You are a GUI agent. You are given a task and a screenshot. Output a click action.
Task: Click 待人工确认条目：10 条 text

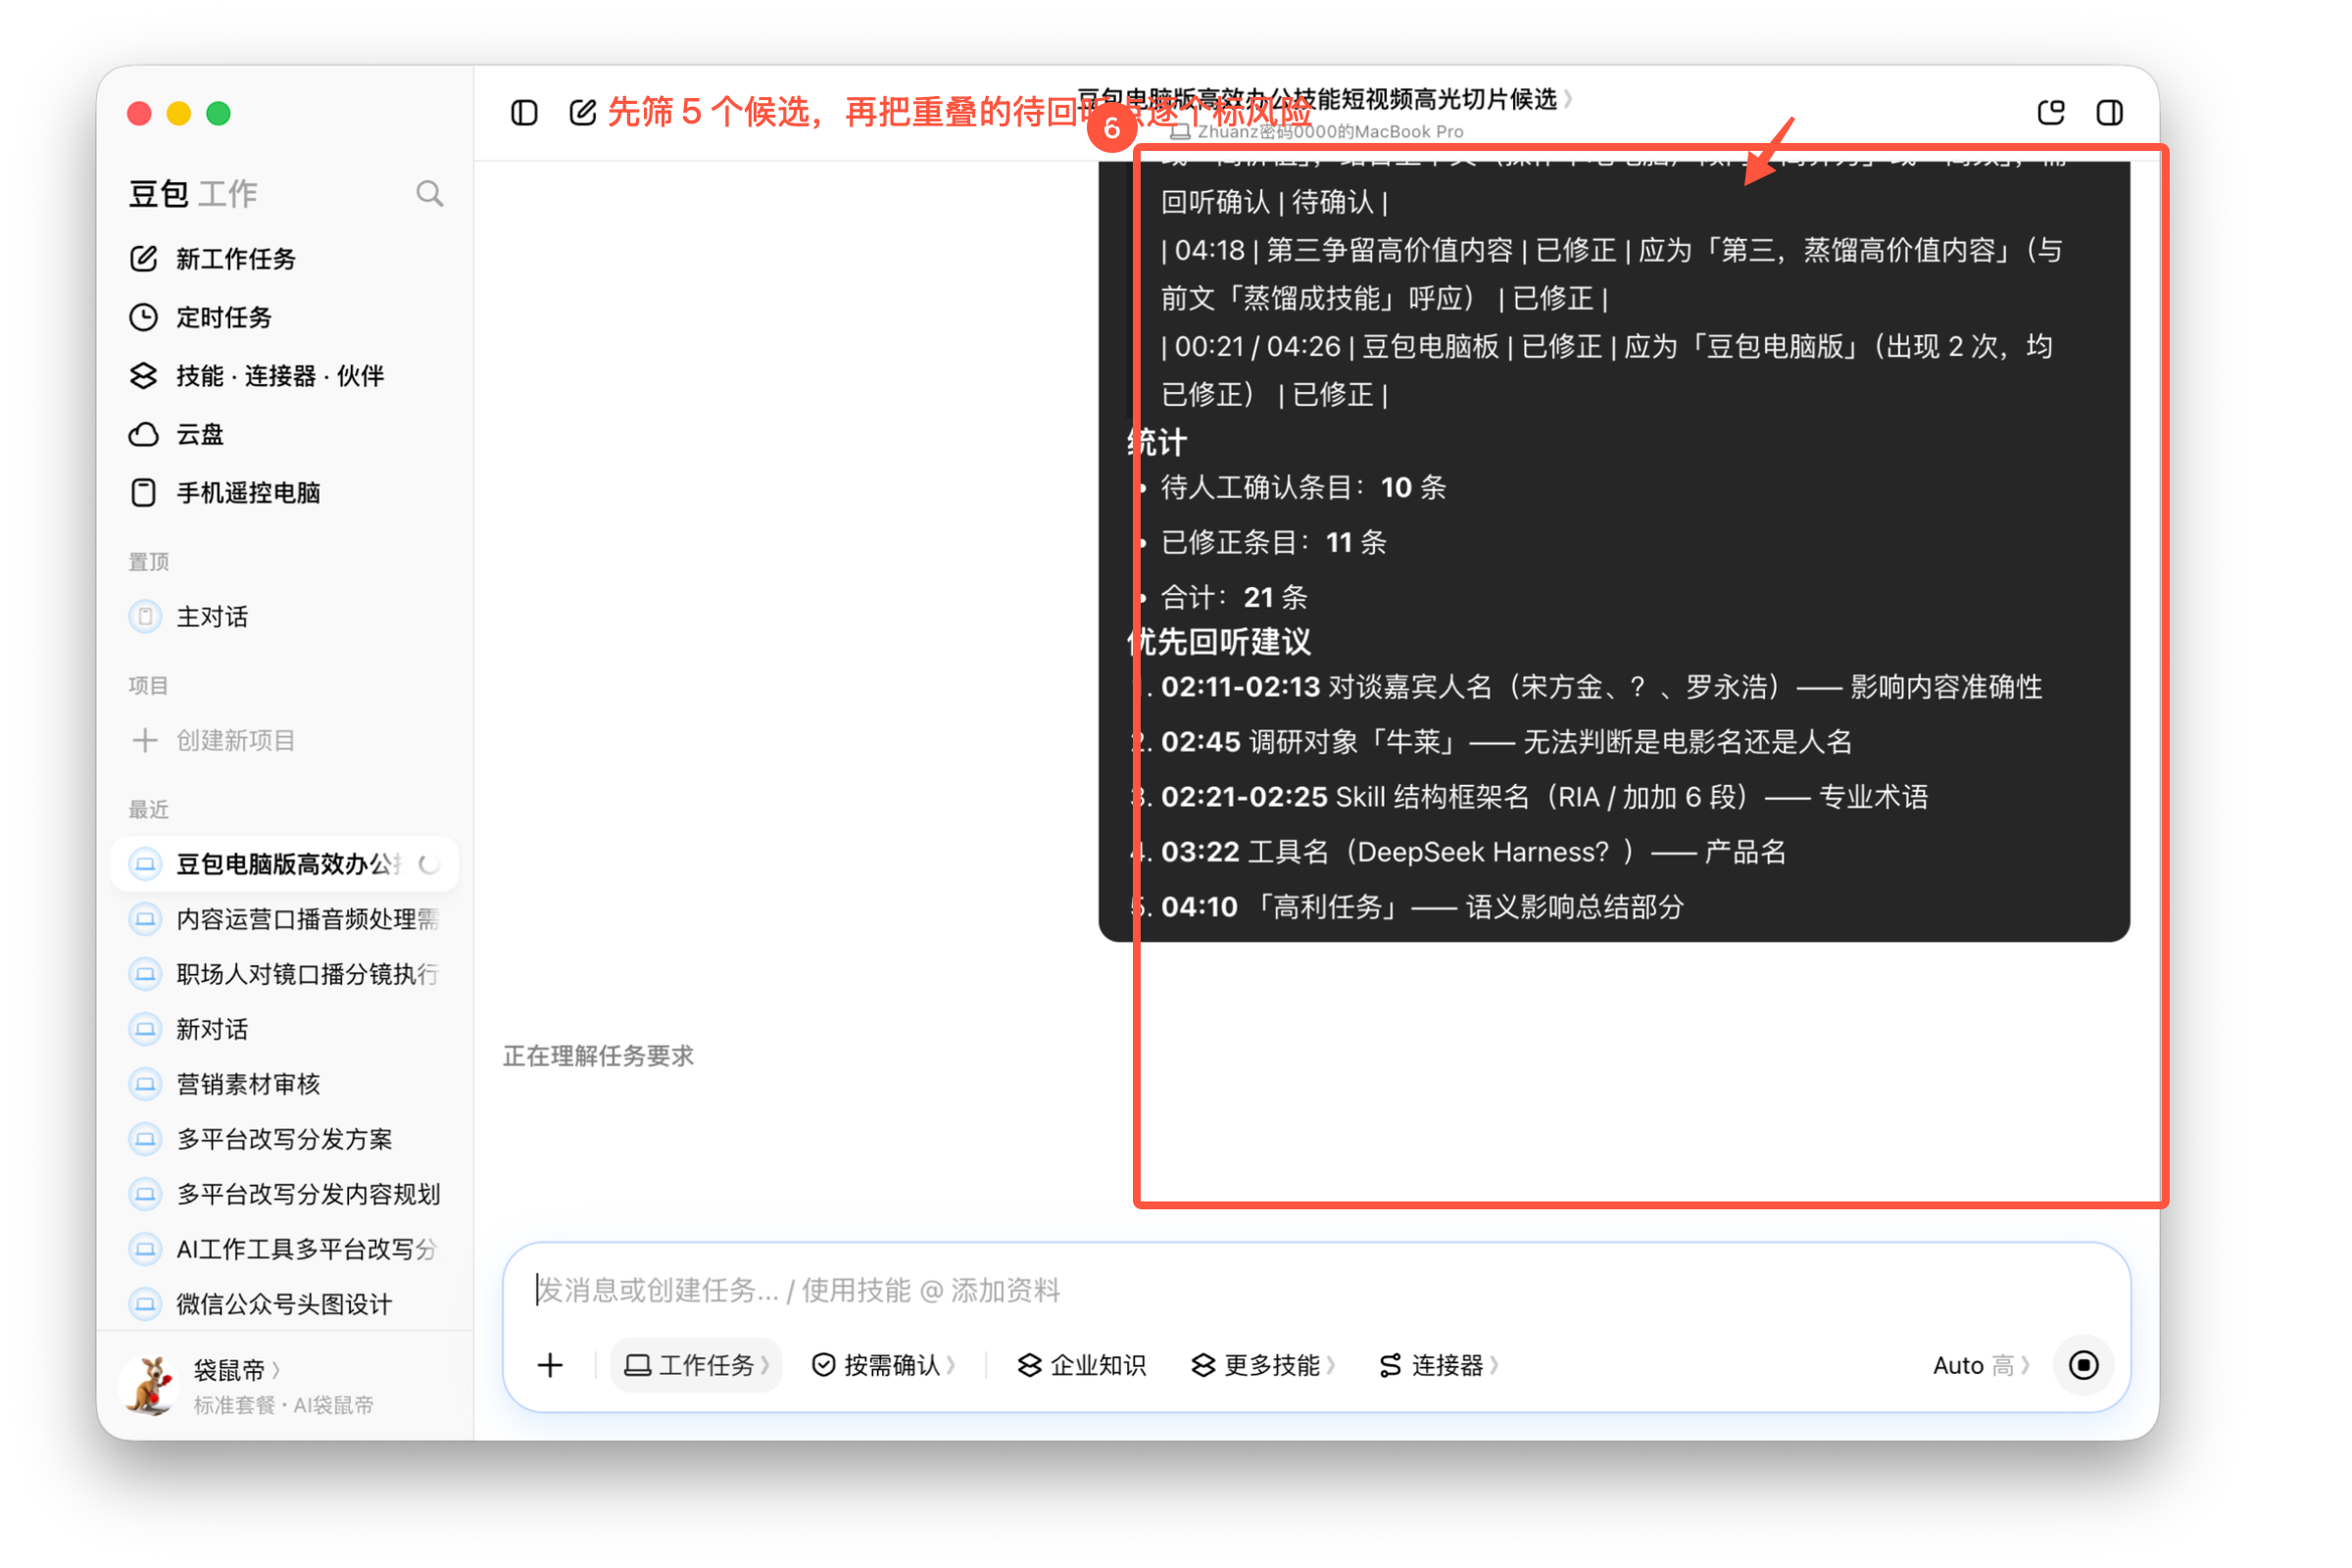(x=1303, y=488)
